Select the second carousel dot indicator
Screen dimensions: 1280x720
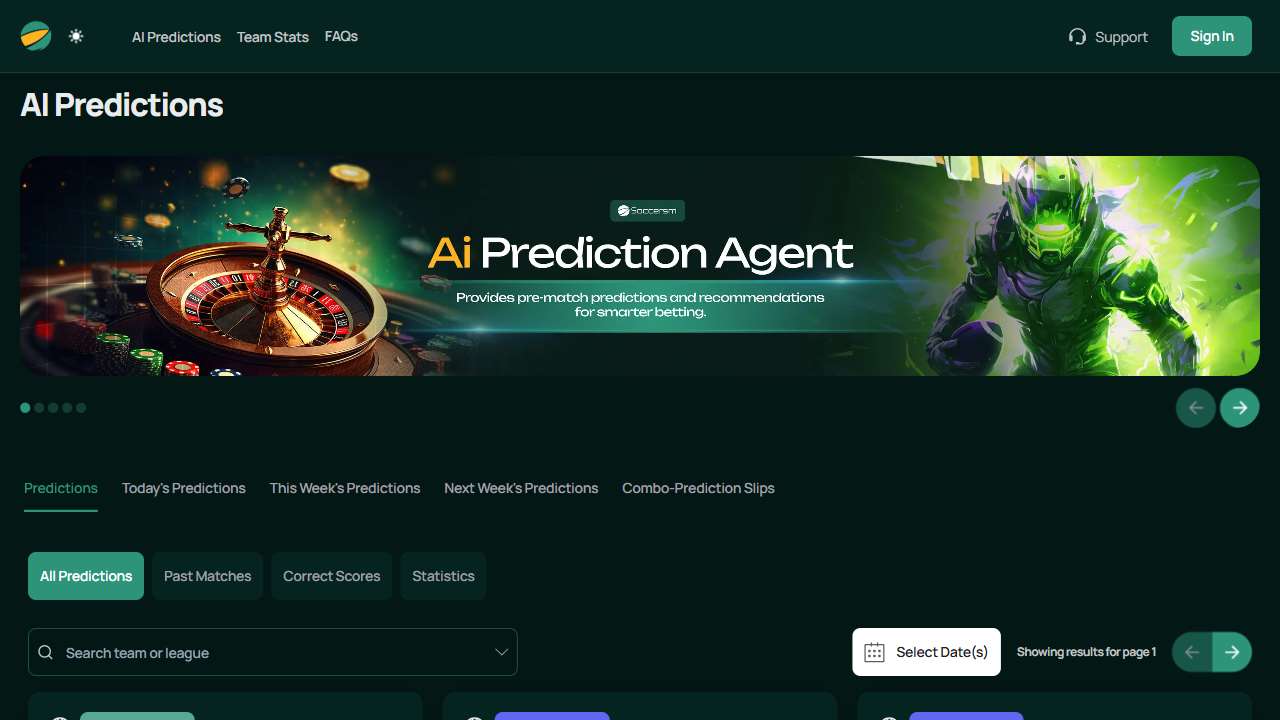tap(39, 408)
